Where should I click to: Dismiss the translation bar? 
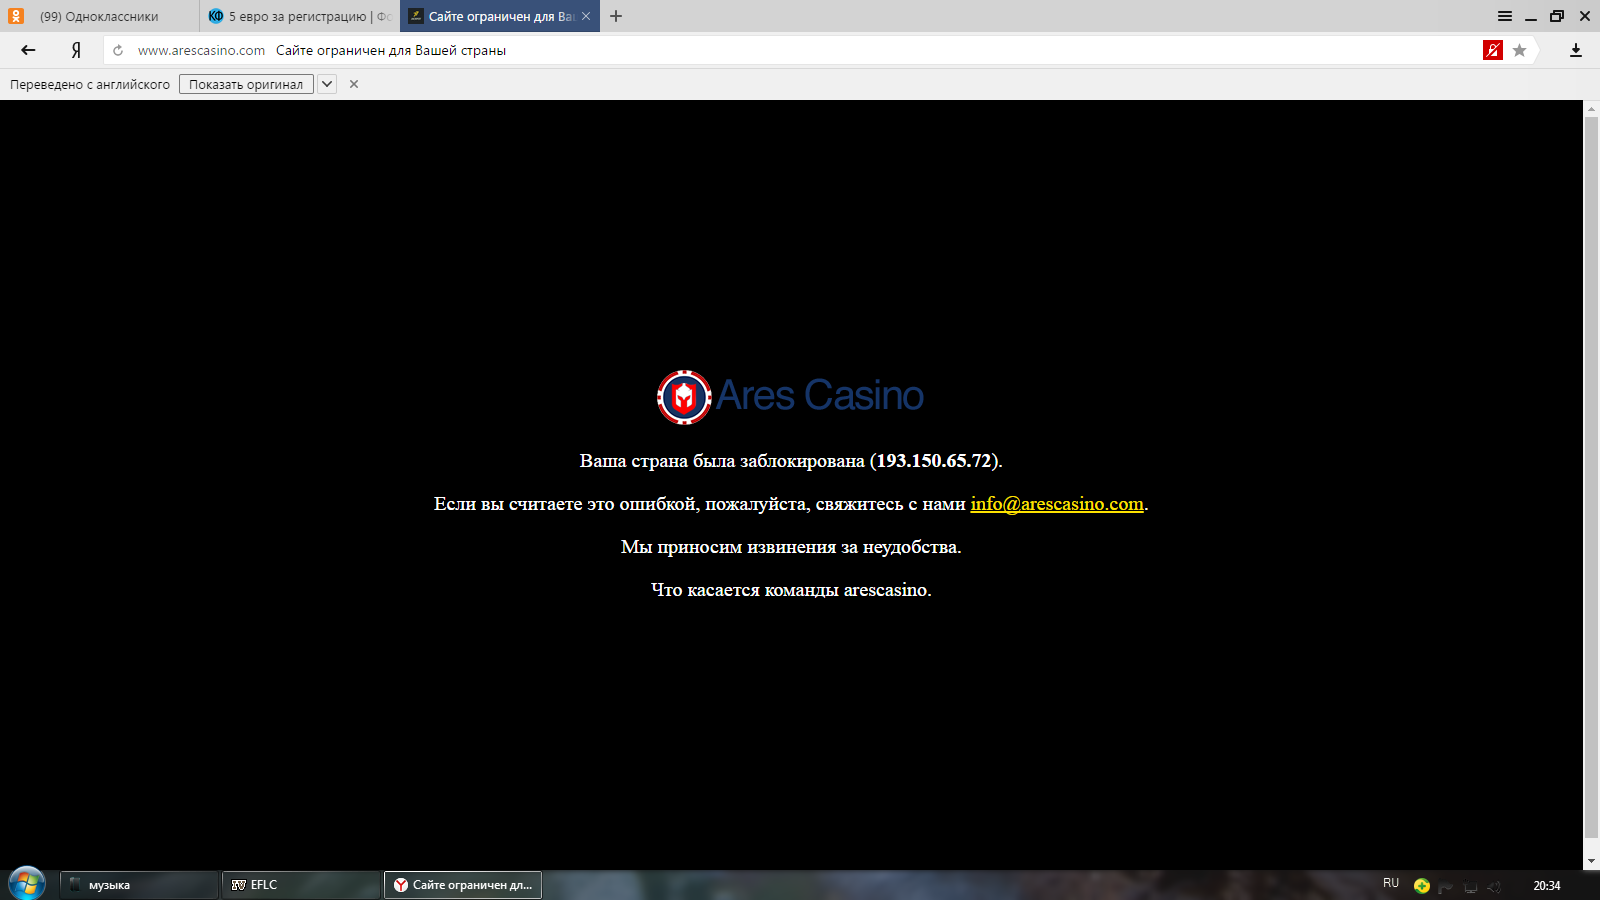[x=354, y=84]
